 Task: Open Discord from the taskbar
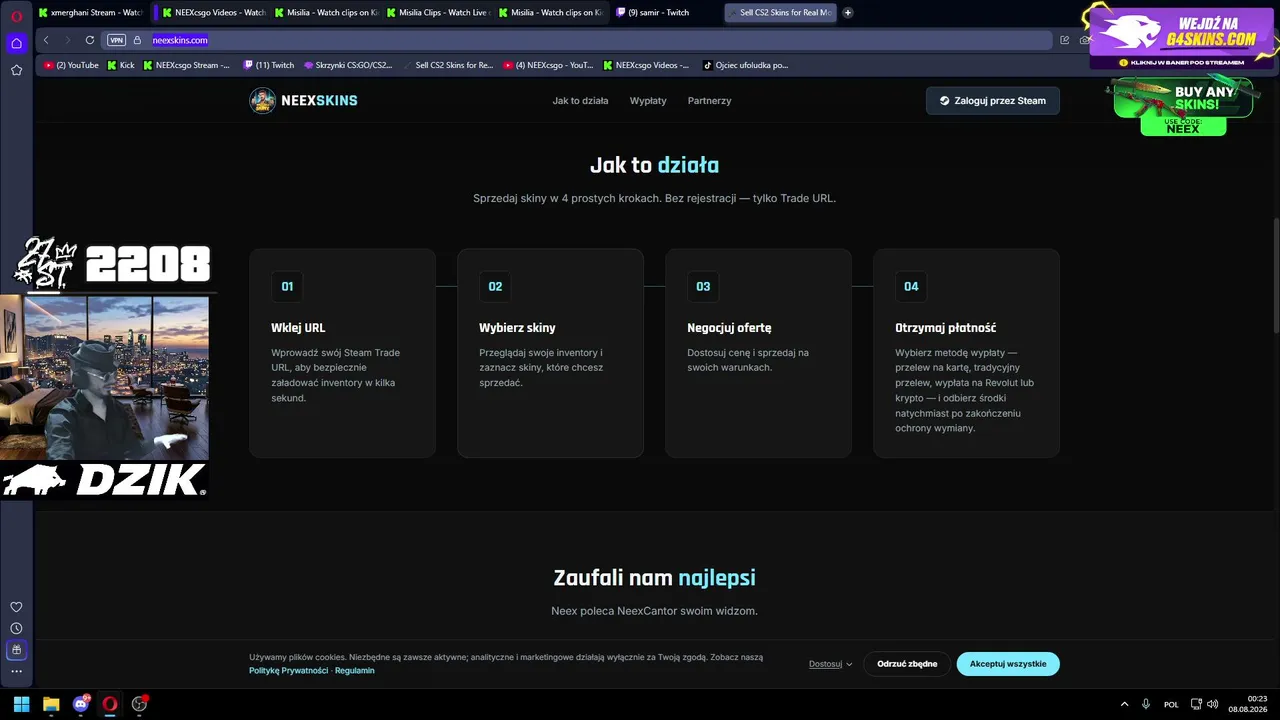pyautogui.click(x=81, y=704)
